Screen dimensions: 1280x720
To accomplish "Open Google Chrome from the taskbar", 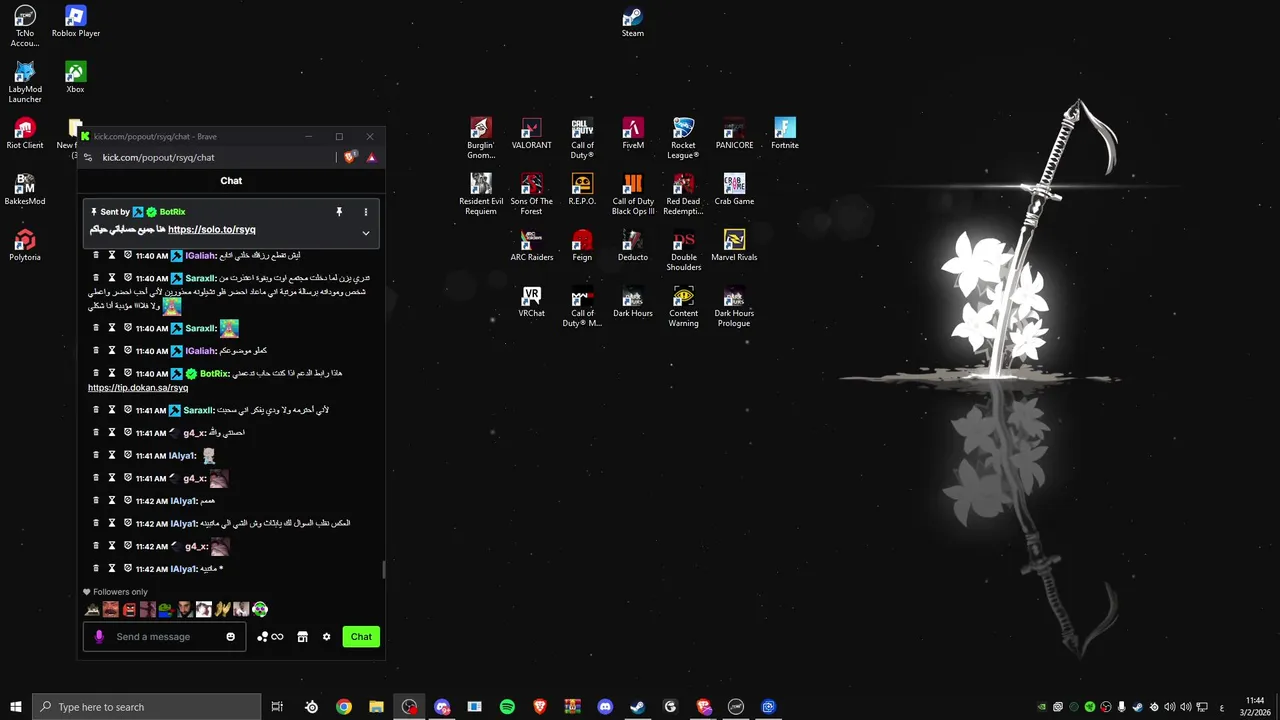I will tap(344, 707).
